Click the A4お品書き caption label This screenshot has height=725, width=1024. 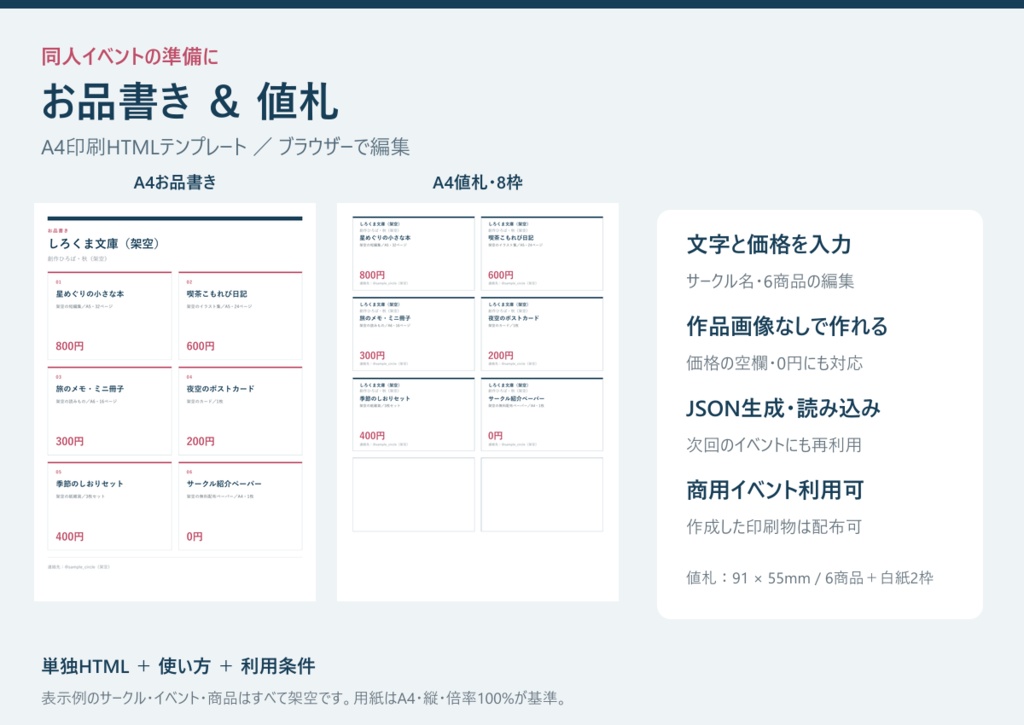(175, 183)
